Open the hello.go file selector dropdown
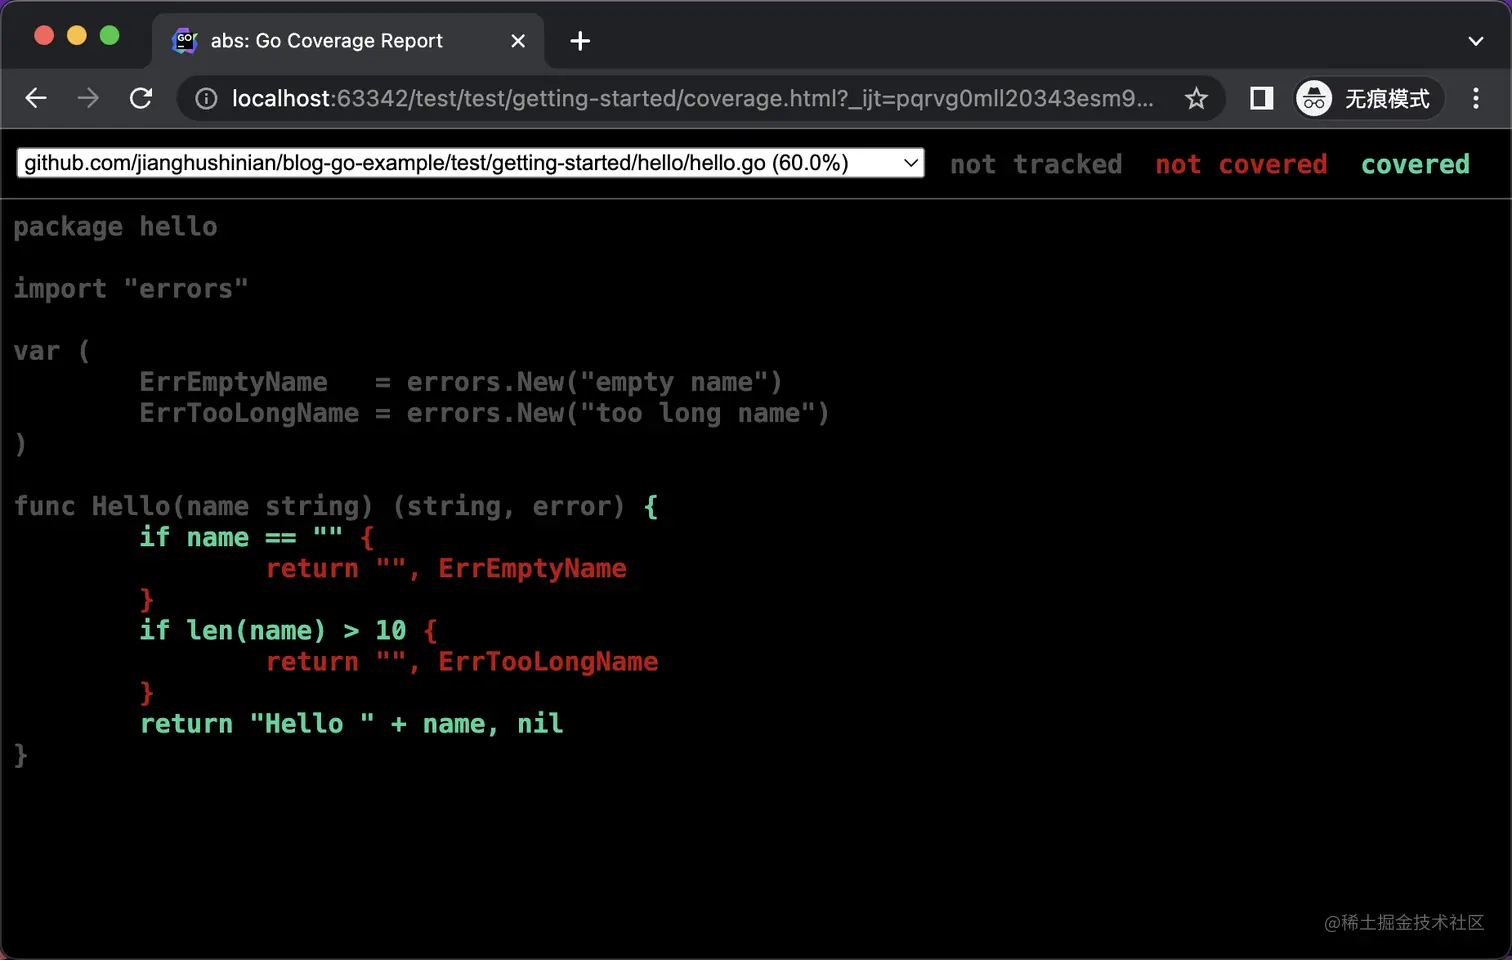 (x=470, y=163)
